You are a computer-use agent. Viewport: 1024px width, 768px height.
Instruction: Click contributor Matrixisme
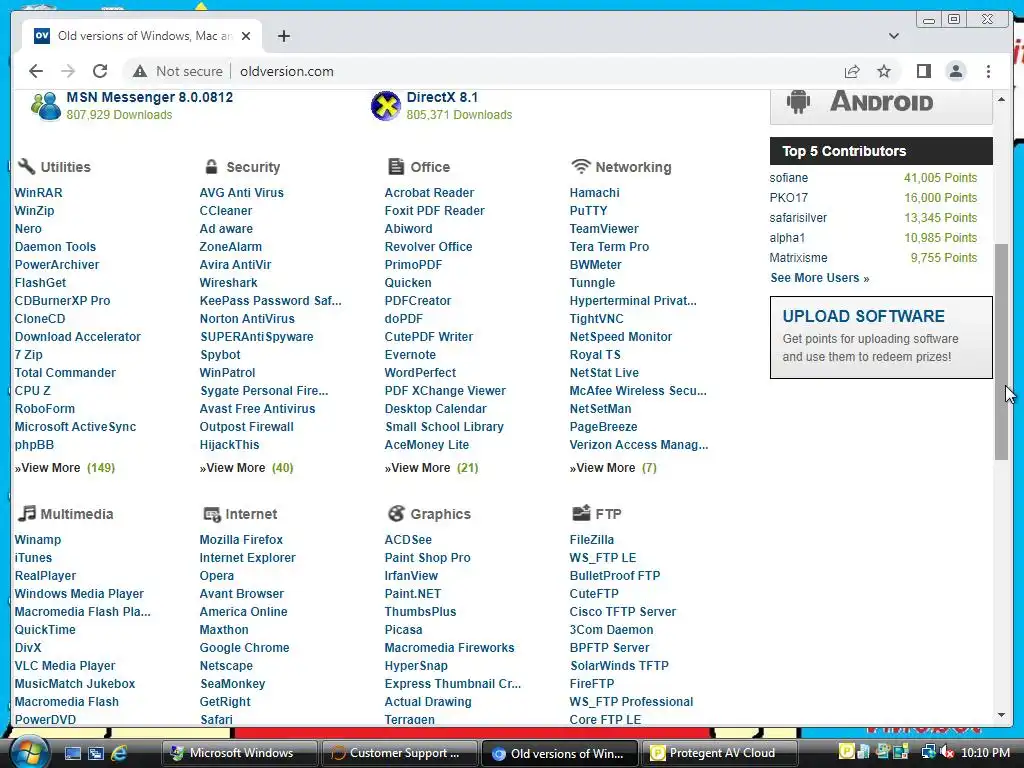(798, 257)
